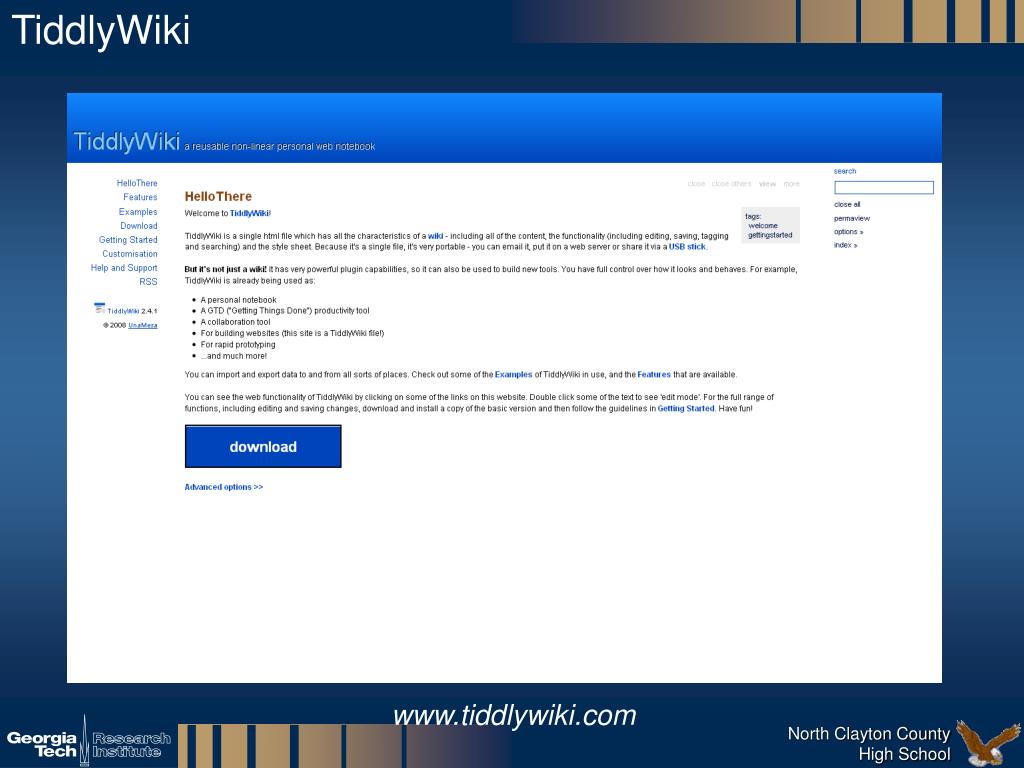This screenshot has height=768, width=1024.
Task: Click the 'A personal notebook' bullet
Action: [x=238, y=300]
